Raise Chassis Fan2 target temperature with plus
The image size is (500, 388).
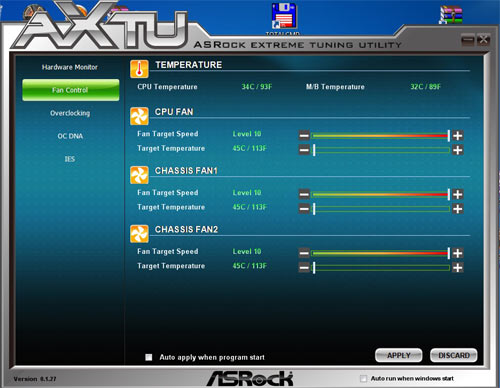tap(458, 267)
